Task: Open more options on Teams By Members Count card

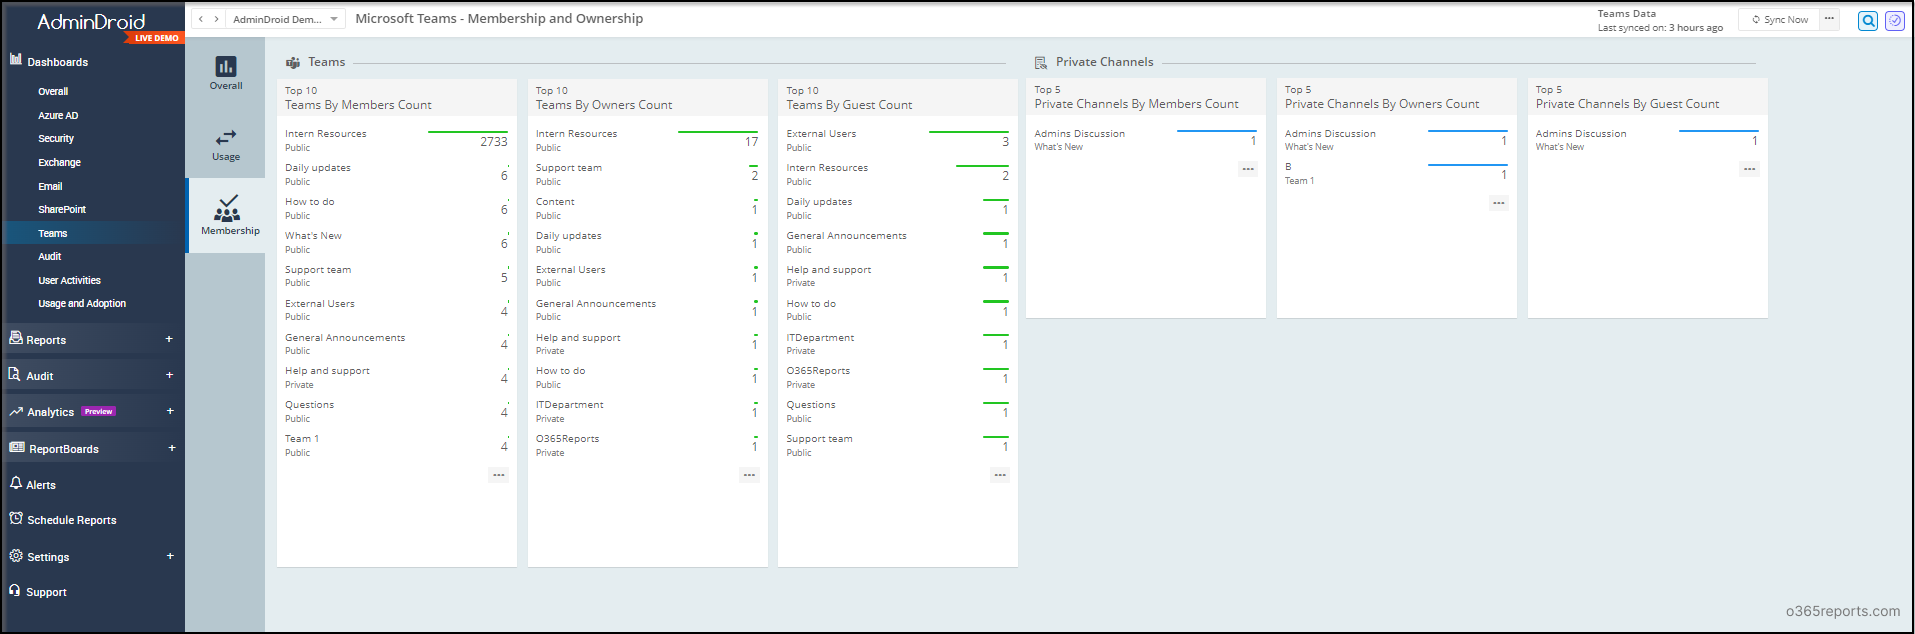Action: click(x=498, y=475)
